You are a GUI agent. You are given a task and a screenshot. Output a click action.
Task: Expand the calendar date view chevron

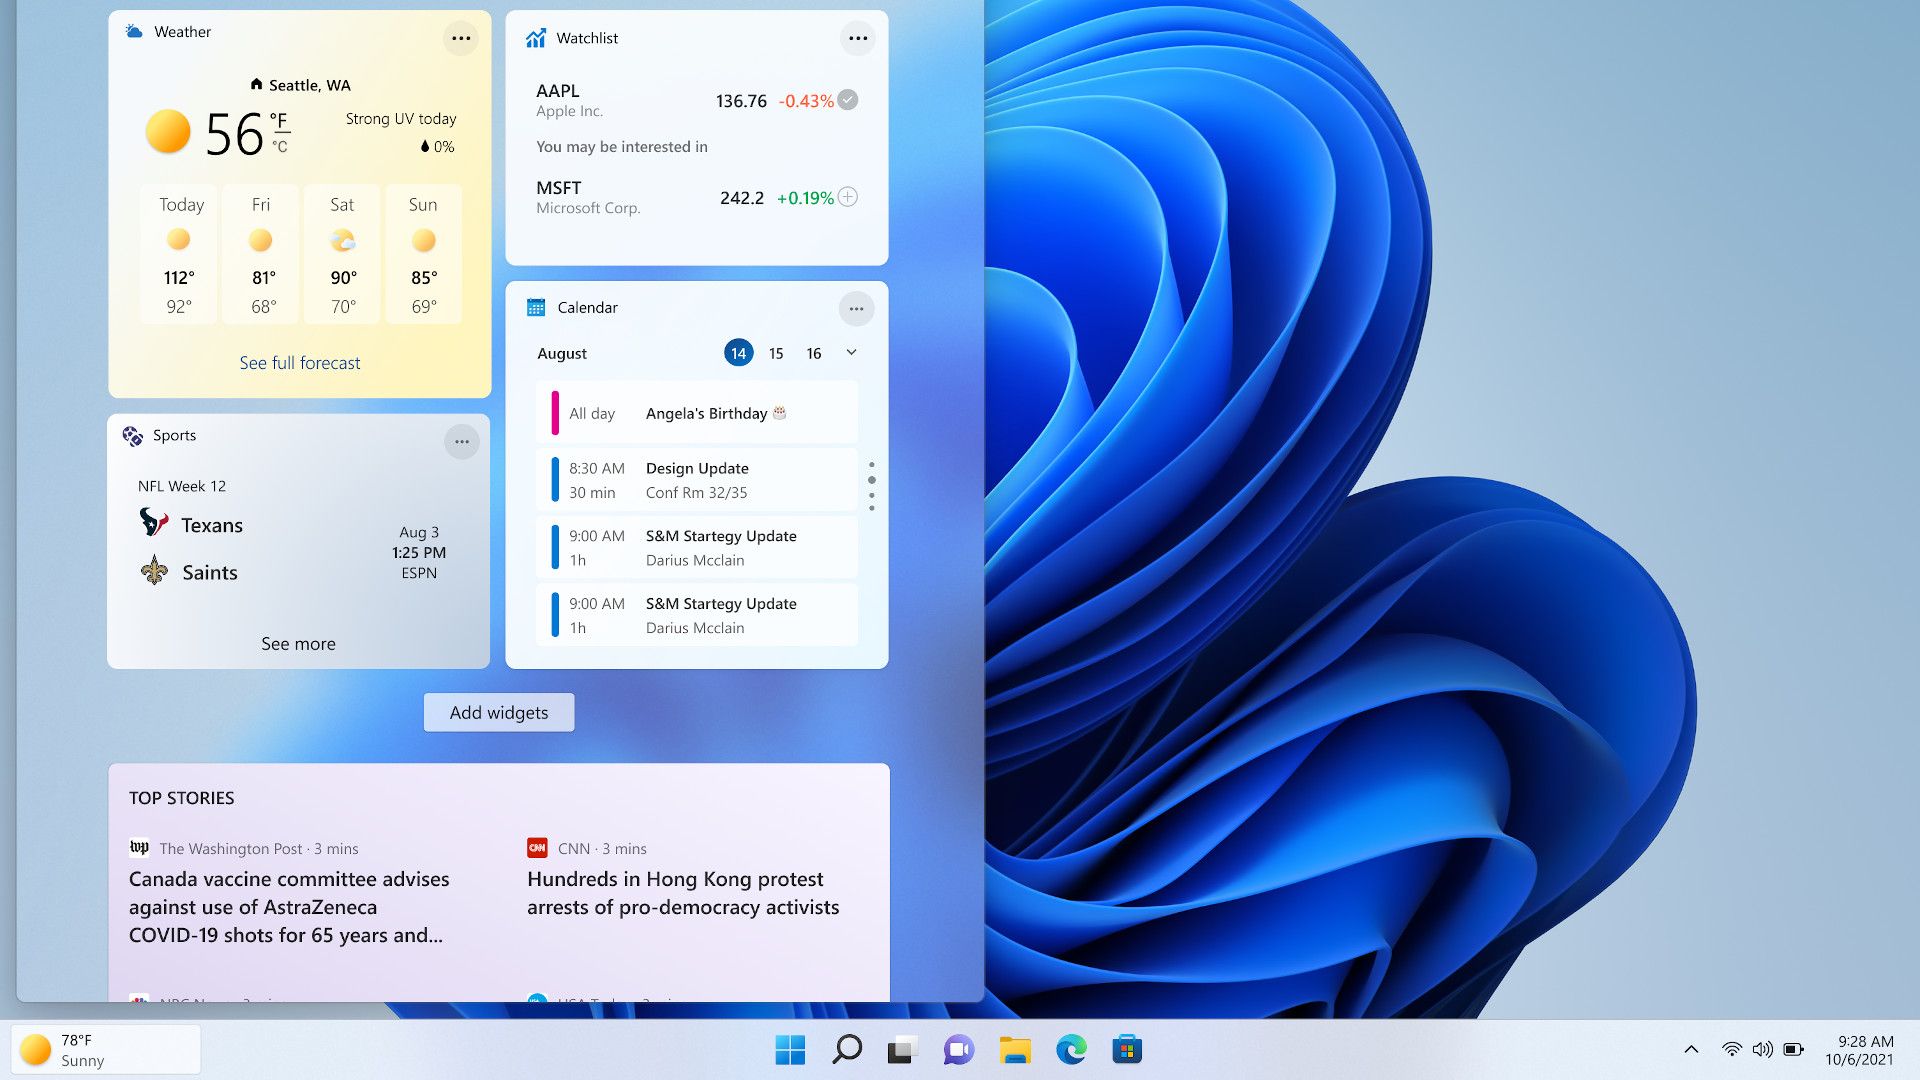point(850,352)
